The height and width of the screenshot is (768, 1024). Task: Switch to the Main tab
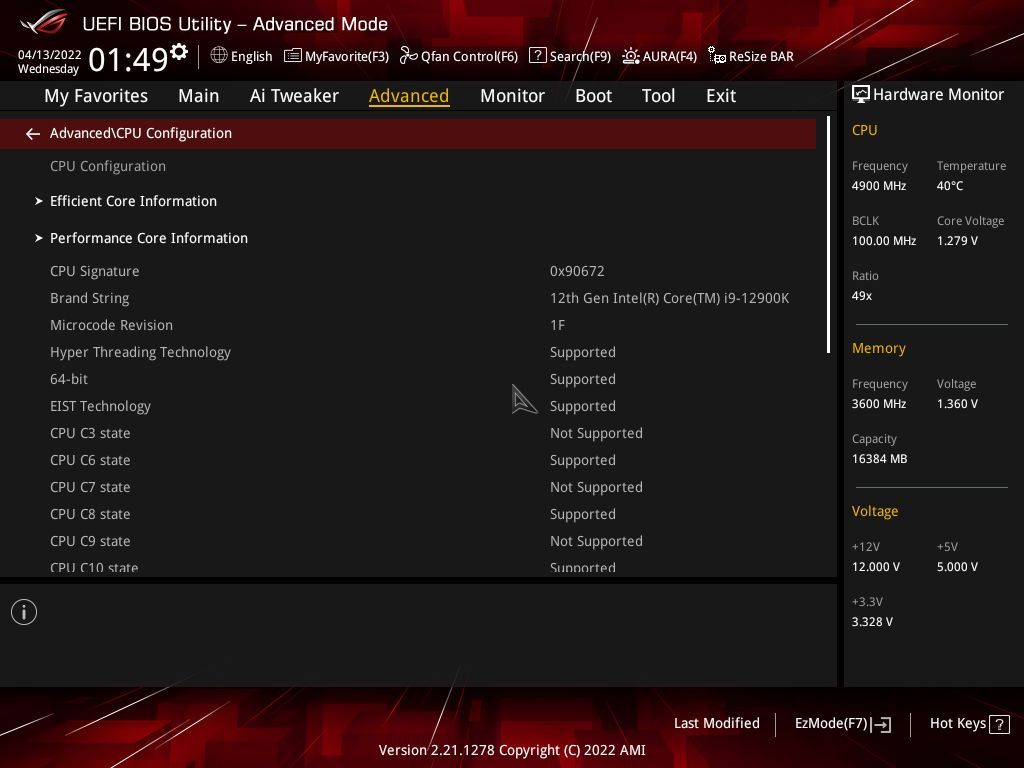[x=199, y=96]
